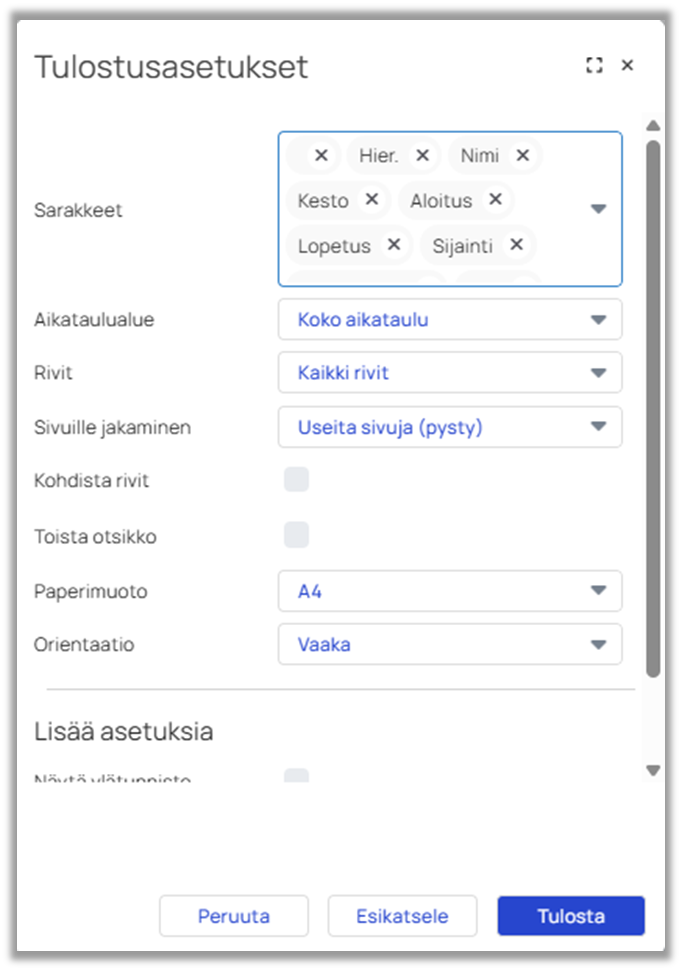682x971 pixels.
Task: Remove the Hier. column chip
Action: (422, 155)
